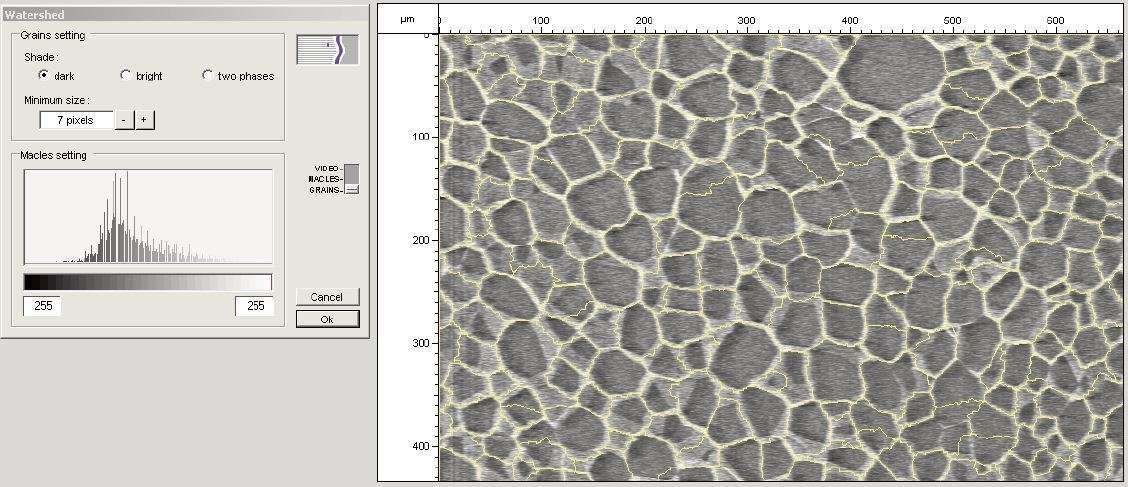Decrease minimum size with minus button

(x=123, y=120)
